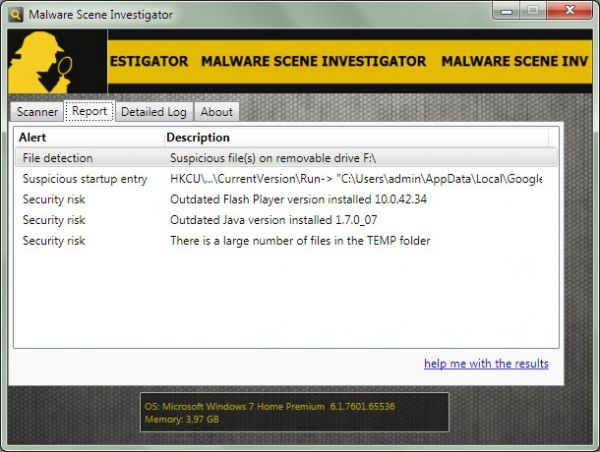Click the scrolling Malware Scene Investigator banner
Image resolution: width=600 pixels, height=452 pixels.
point(350,61)
